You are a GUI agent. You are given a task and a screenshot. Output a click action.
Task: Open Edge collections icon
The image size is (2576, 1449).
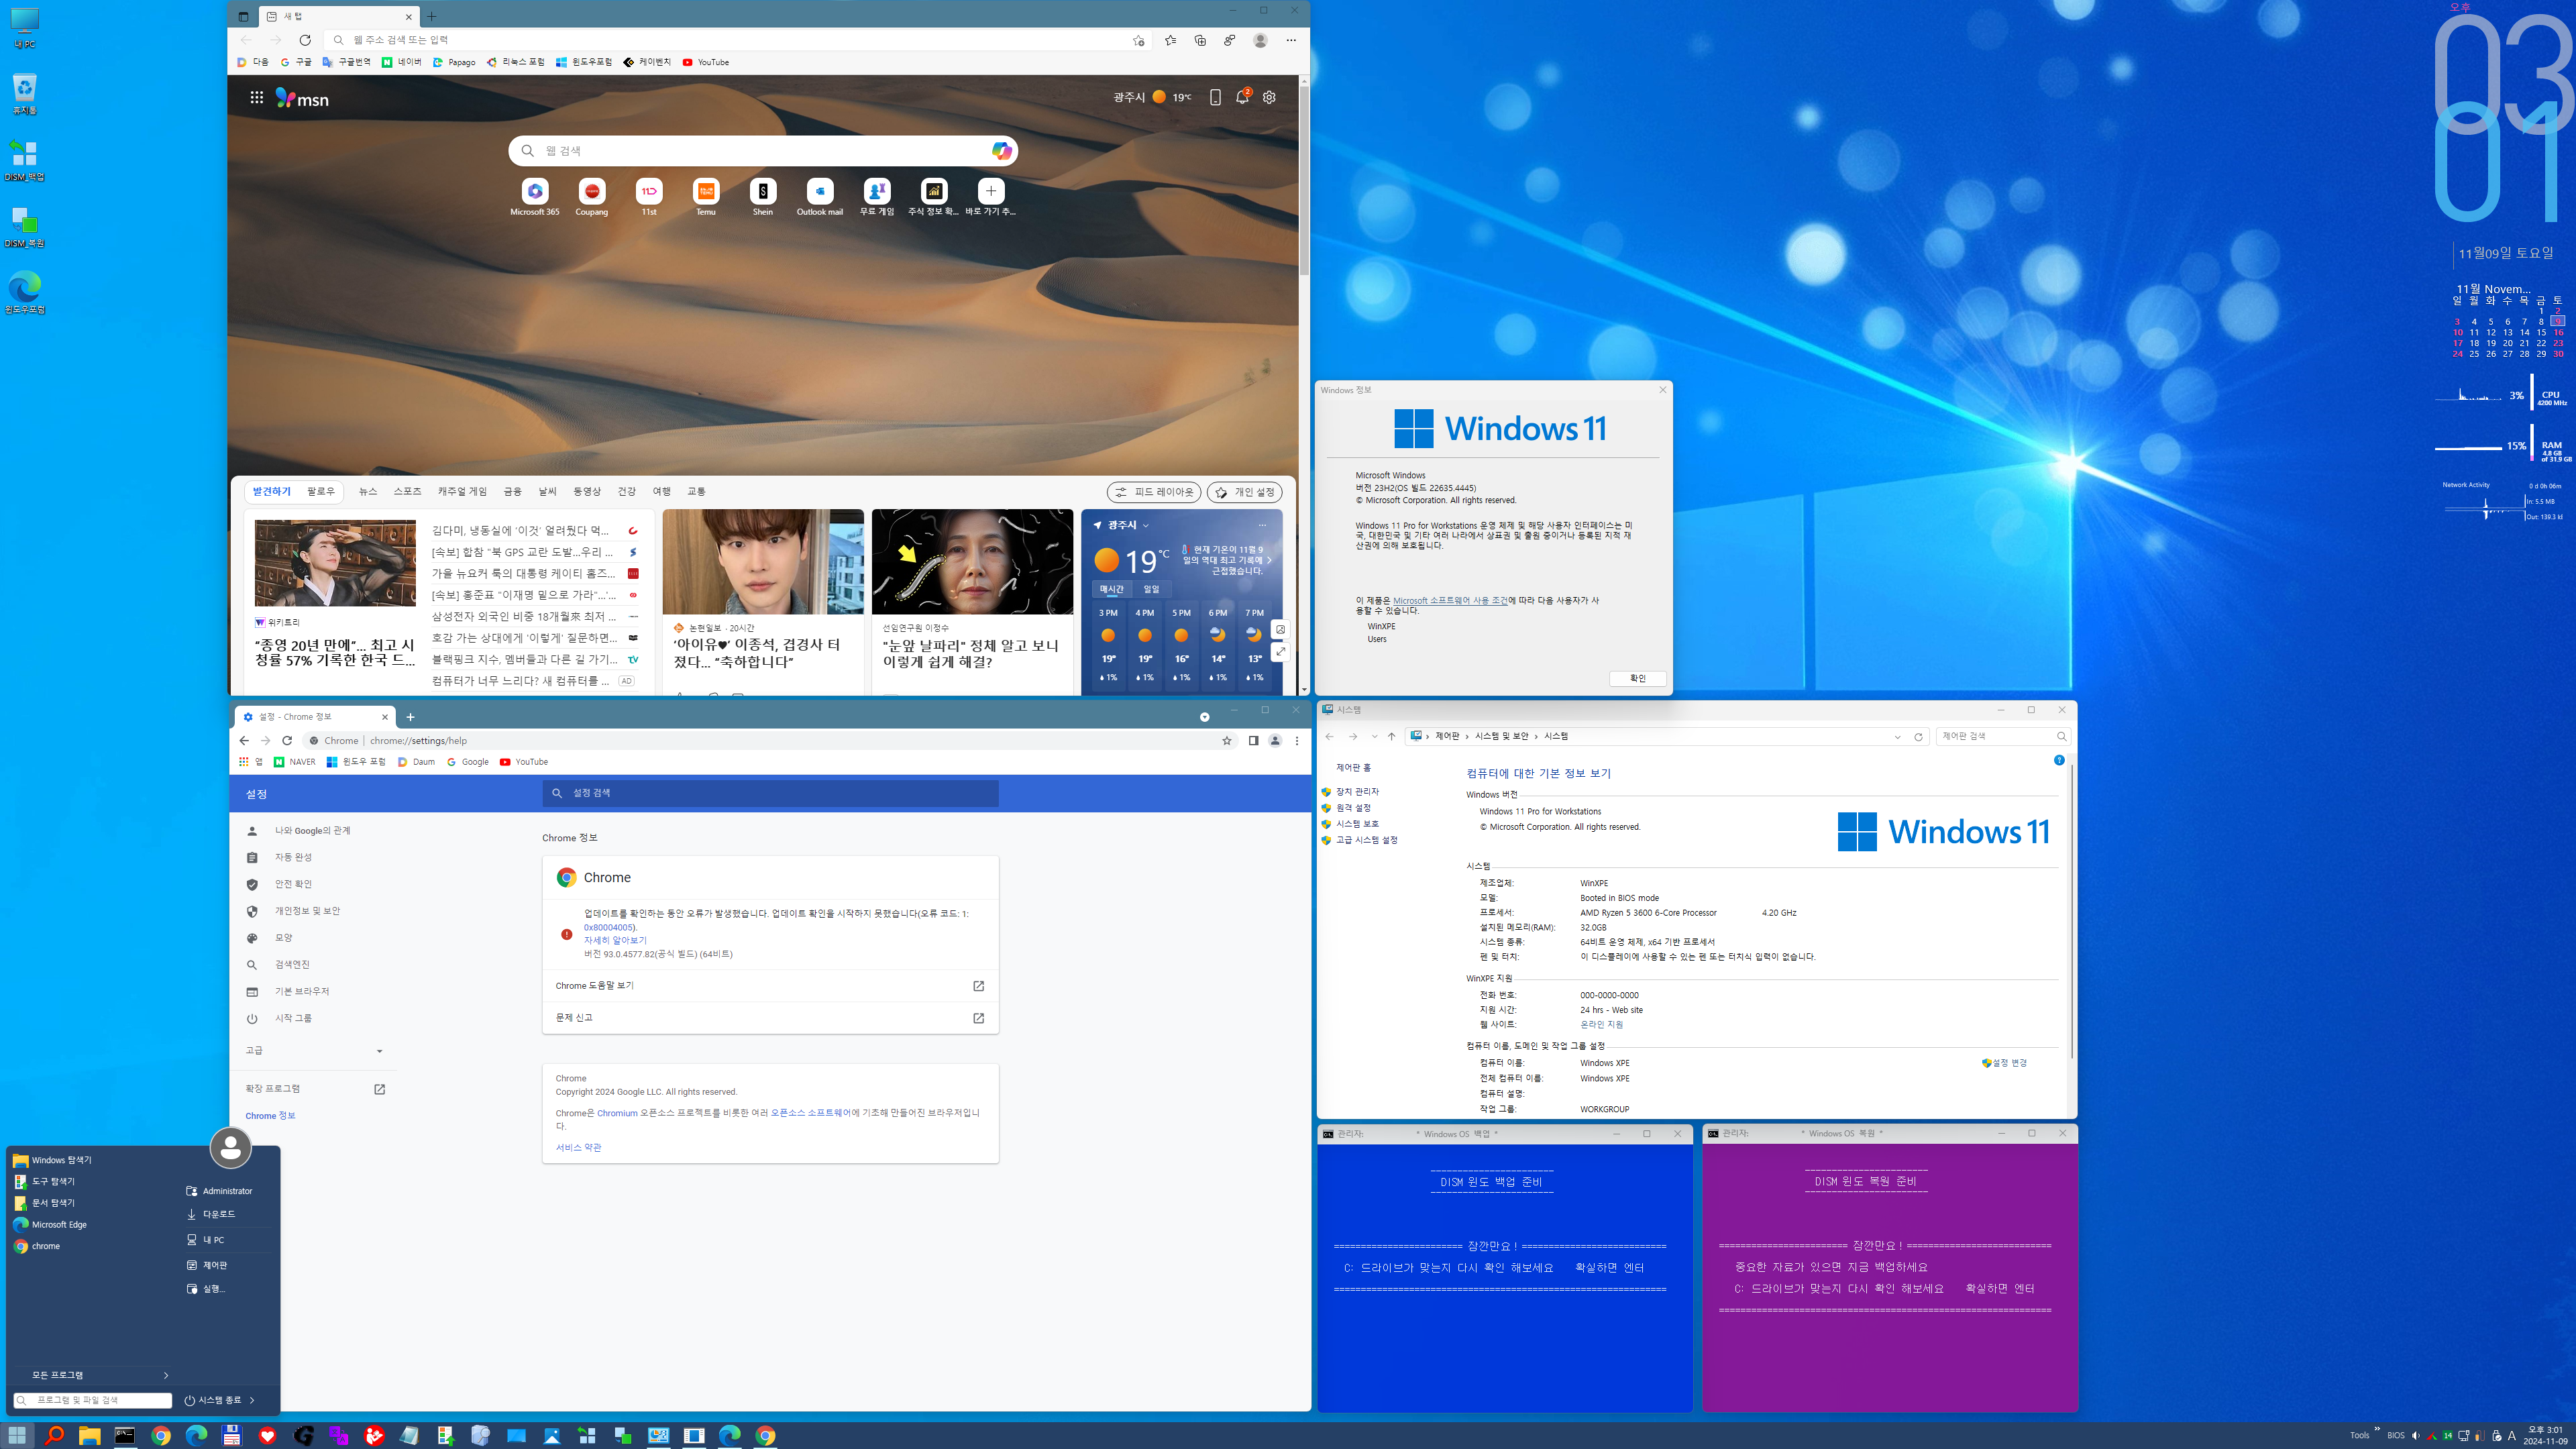click(1200, 40)
